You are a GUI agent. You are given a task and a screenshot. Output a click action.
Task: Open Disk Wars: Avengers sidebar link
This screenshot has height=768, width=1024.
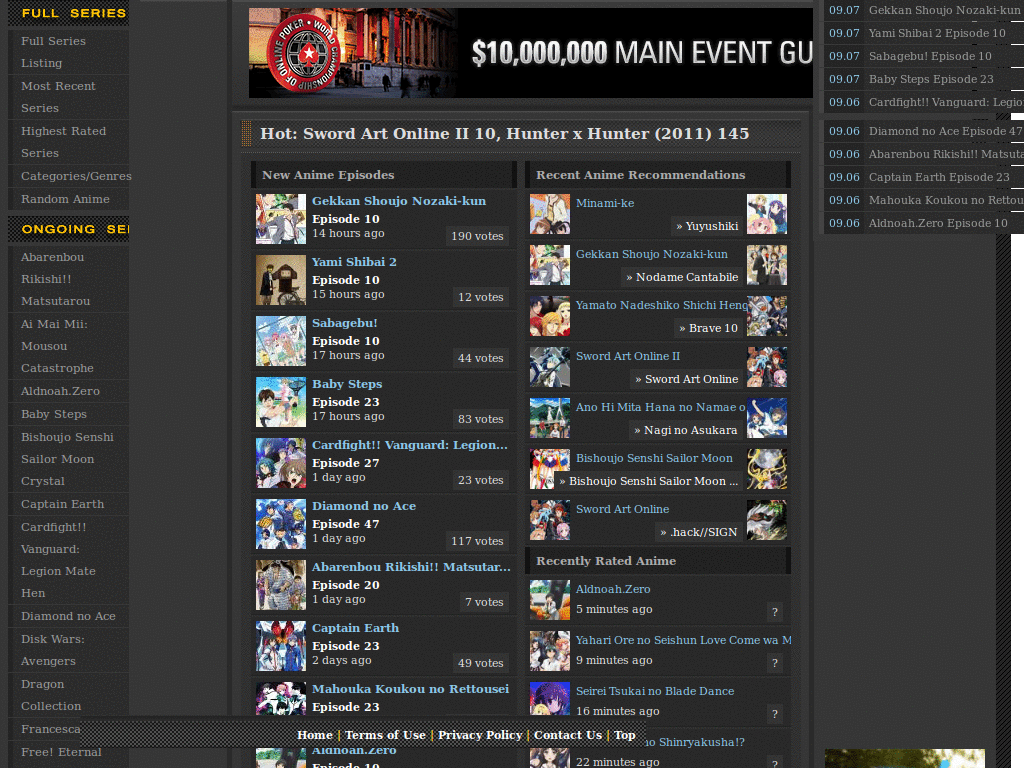coord(52,650)
